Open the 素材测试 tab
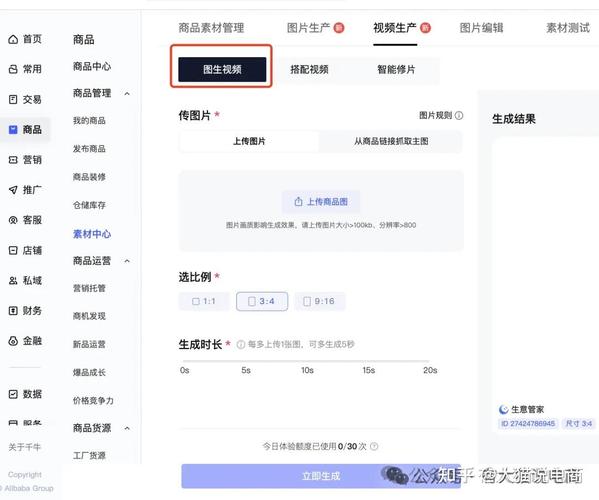The height and width of the screenshot is (500, 599). coord(568,28)
